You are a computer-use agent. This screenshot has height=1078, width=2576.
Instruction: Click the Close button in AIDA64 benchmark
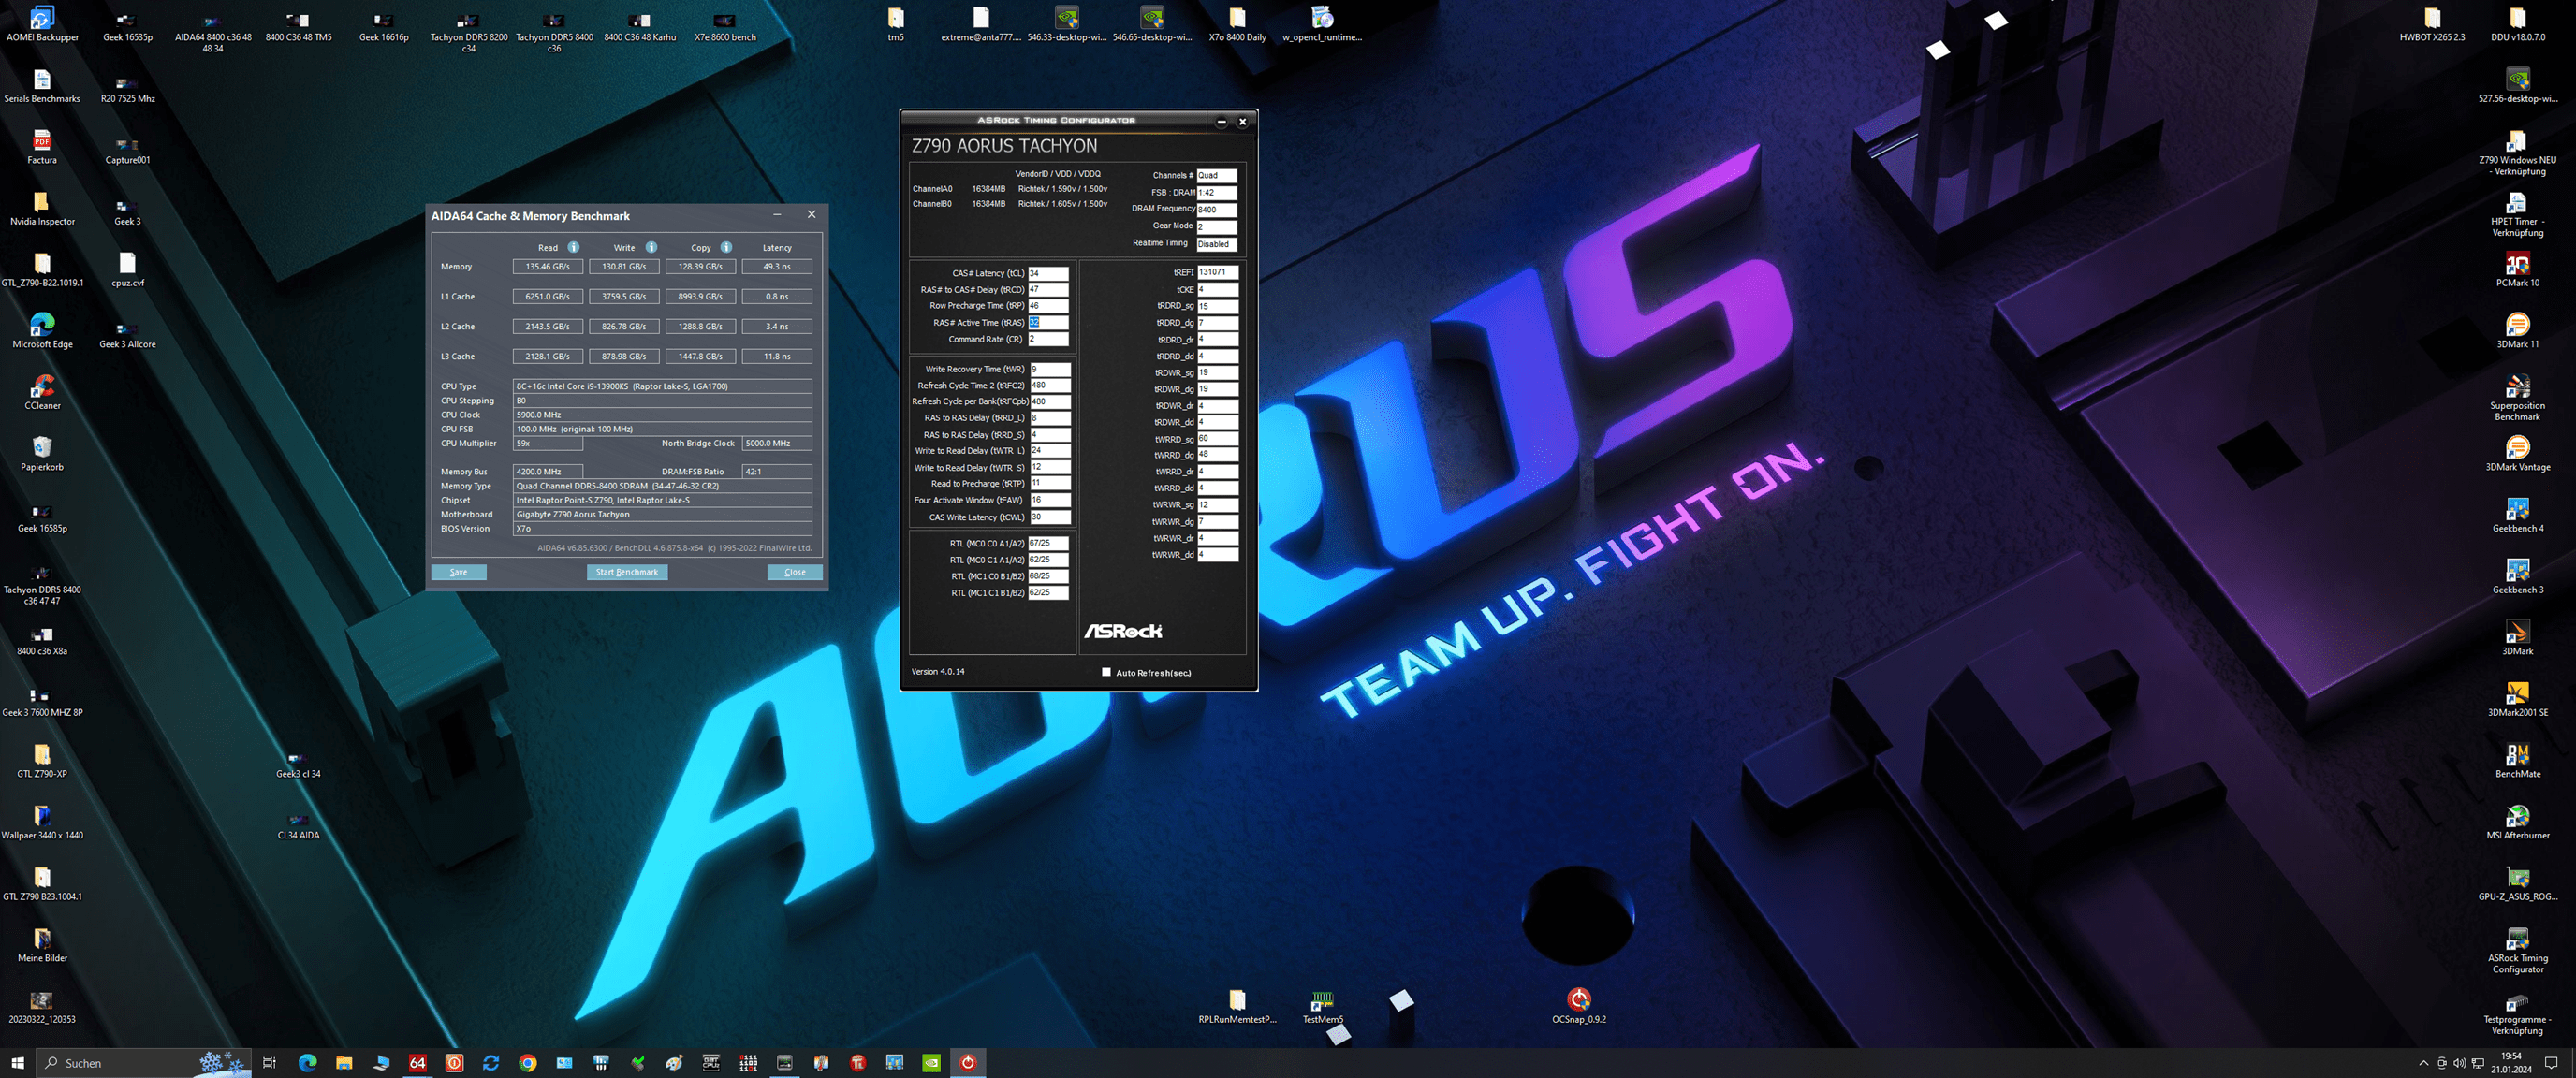[x=795, y=572]
